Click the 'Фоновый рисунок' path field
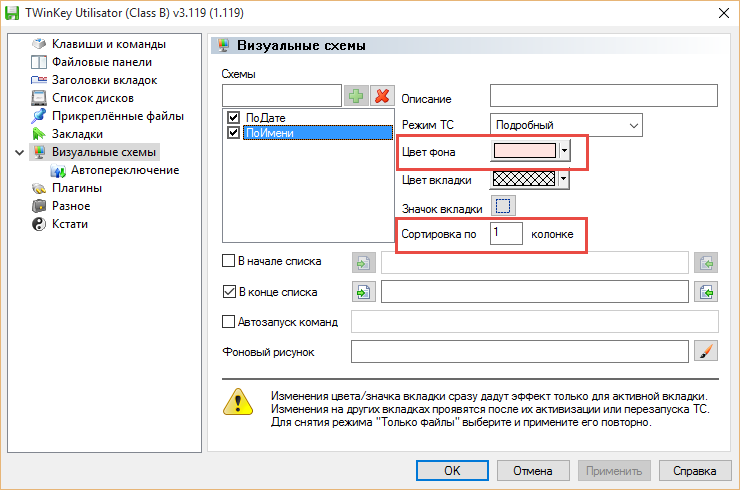Viewport: 740px width, 490px height. click(520, 351)
